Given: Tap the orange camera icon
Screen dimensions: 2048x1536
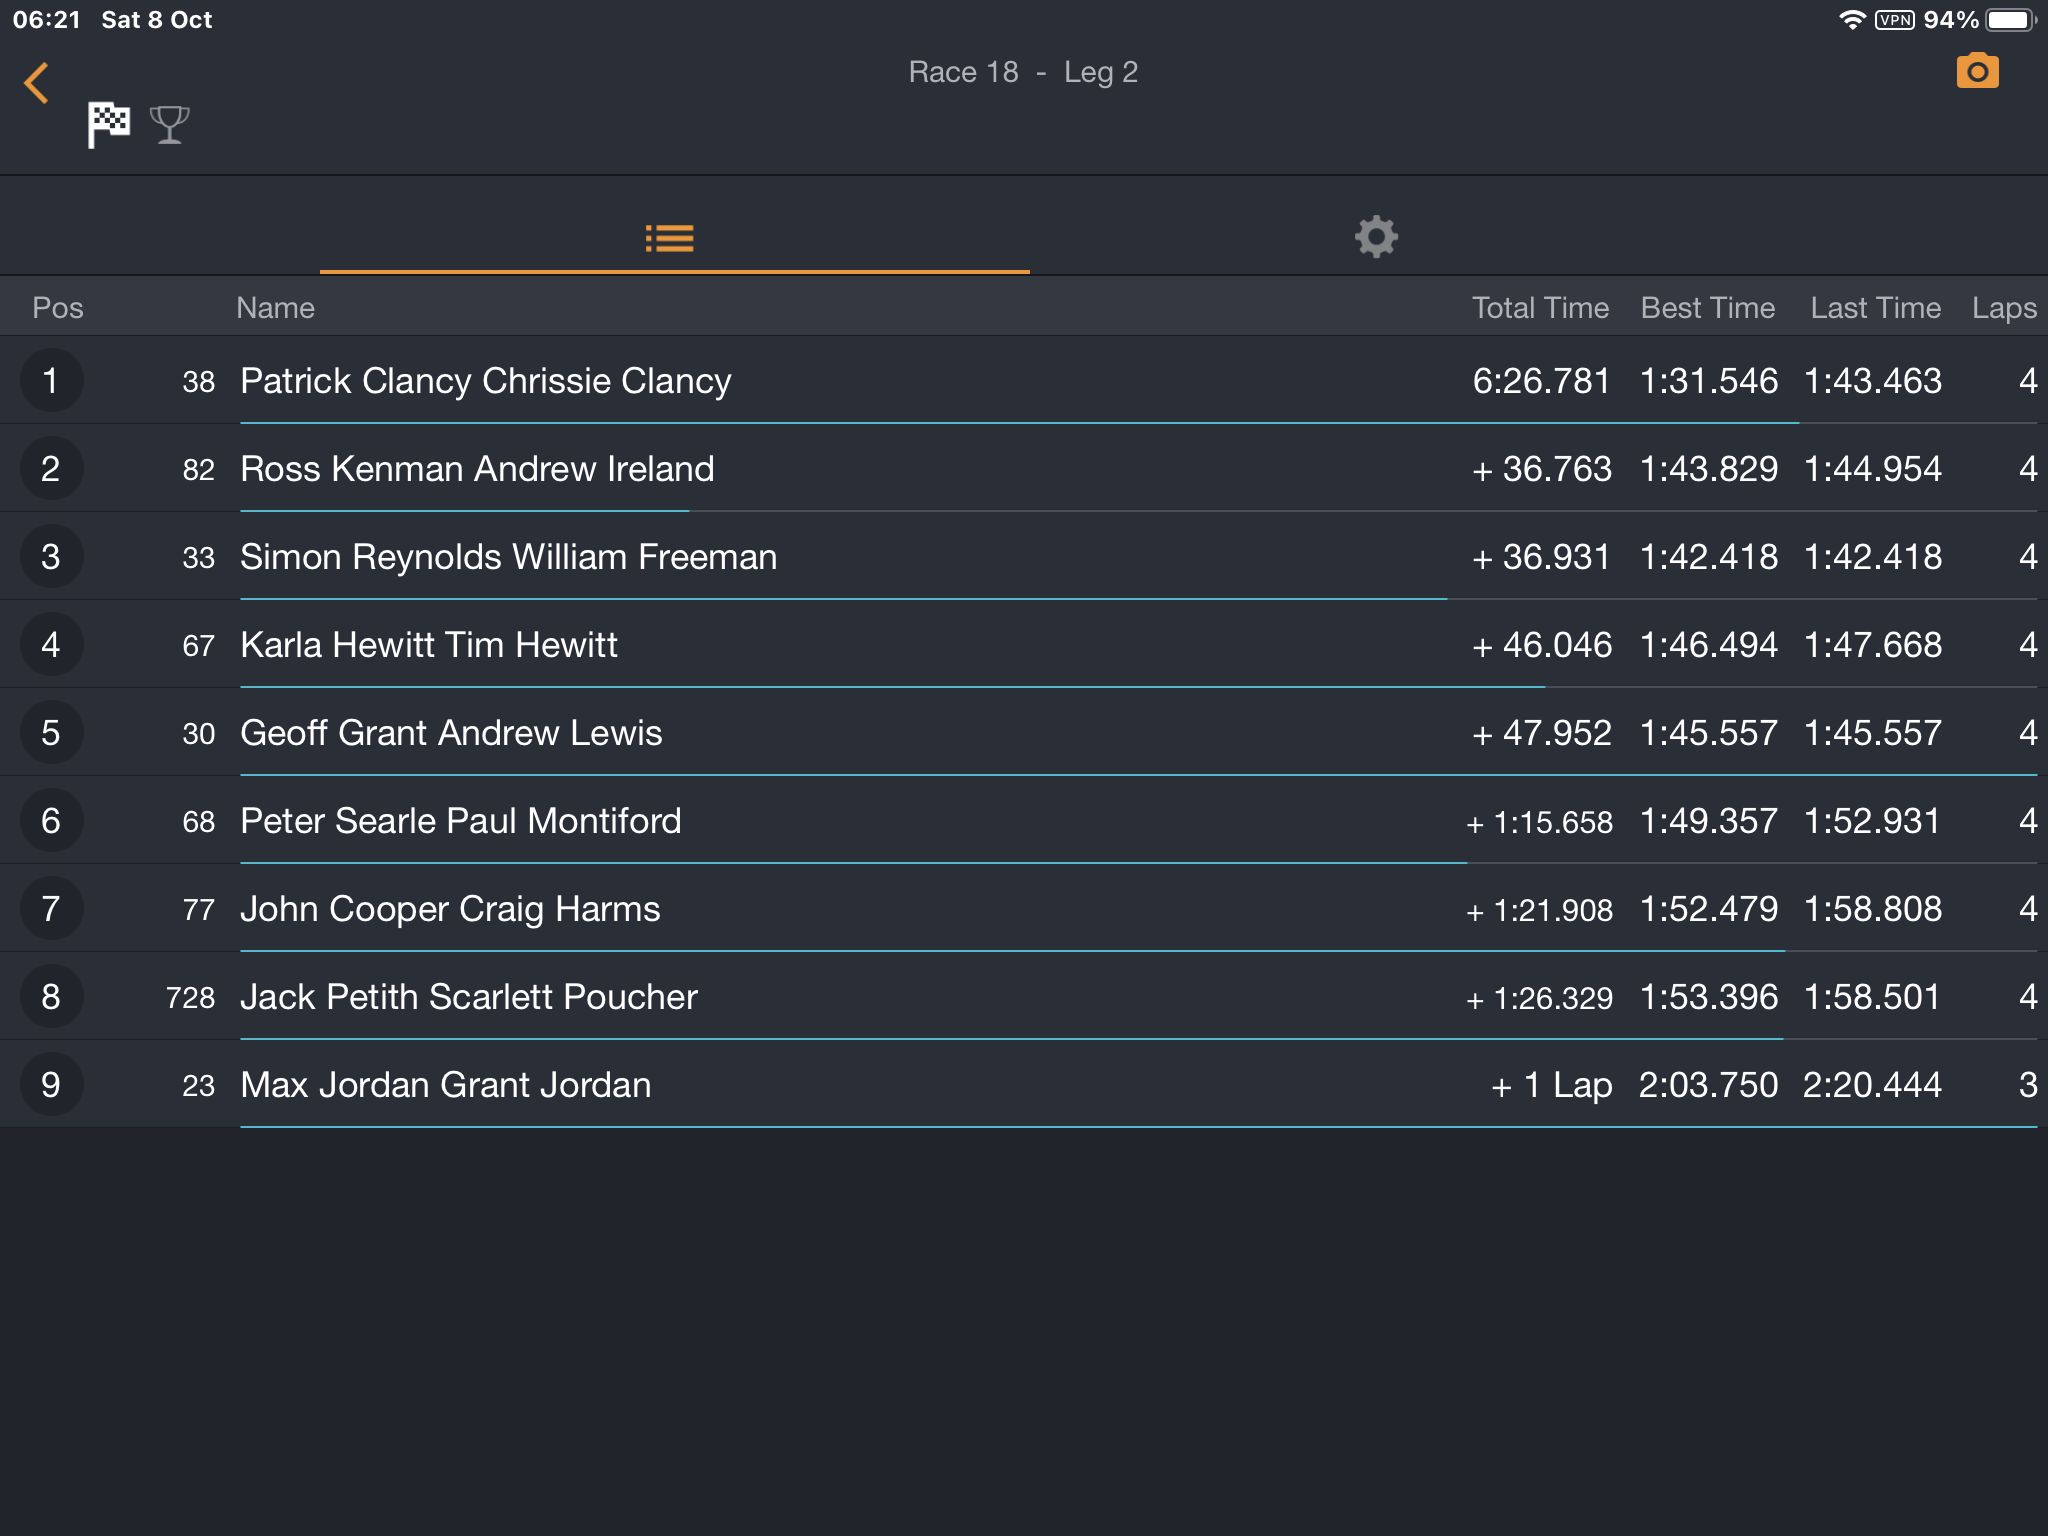Looking at the screenshot, I should coord(1977,71).
